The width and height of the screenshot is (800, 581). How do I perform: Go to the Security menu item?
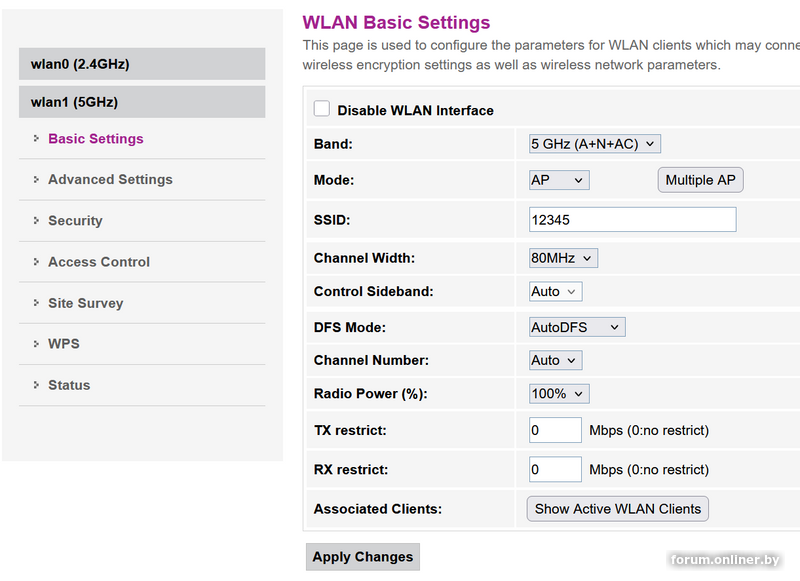click(x=75, y=221)
